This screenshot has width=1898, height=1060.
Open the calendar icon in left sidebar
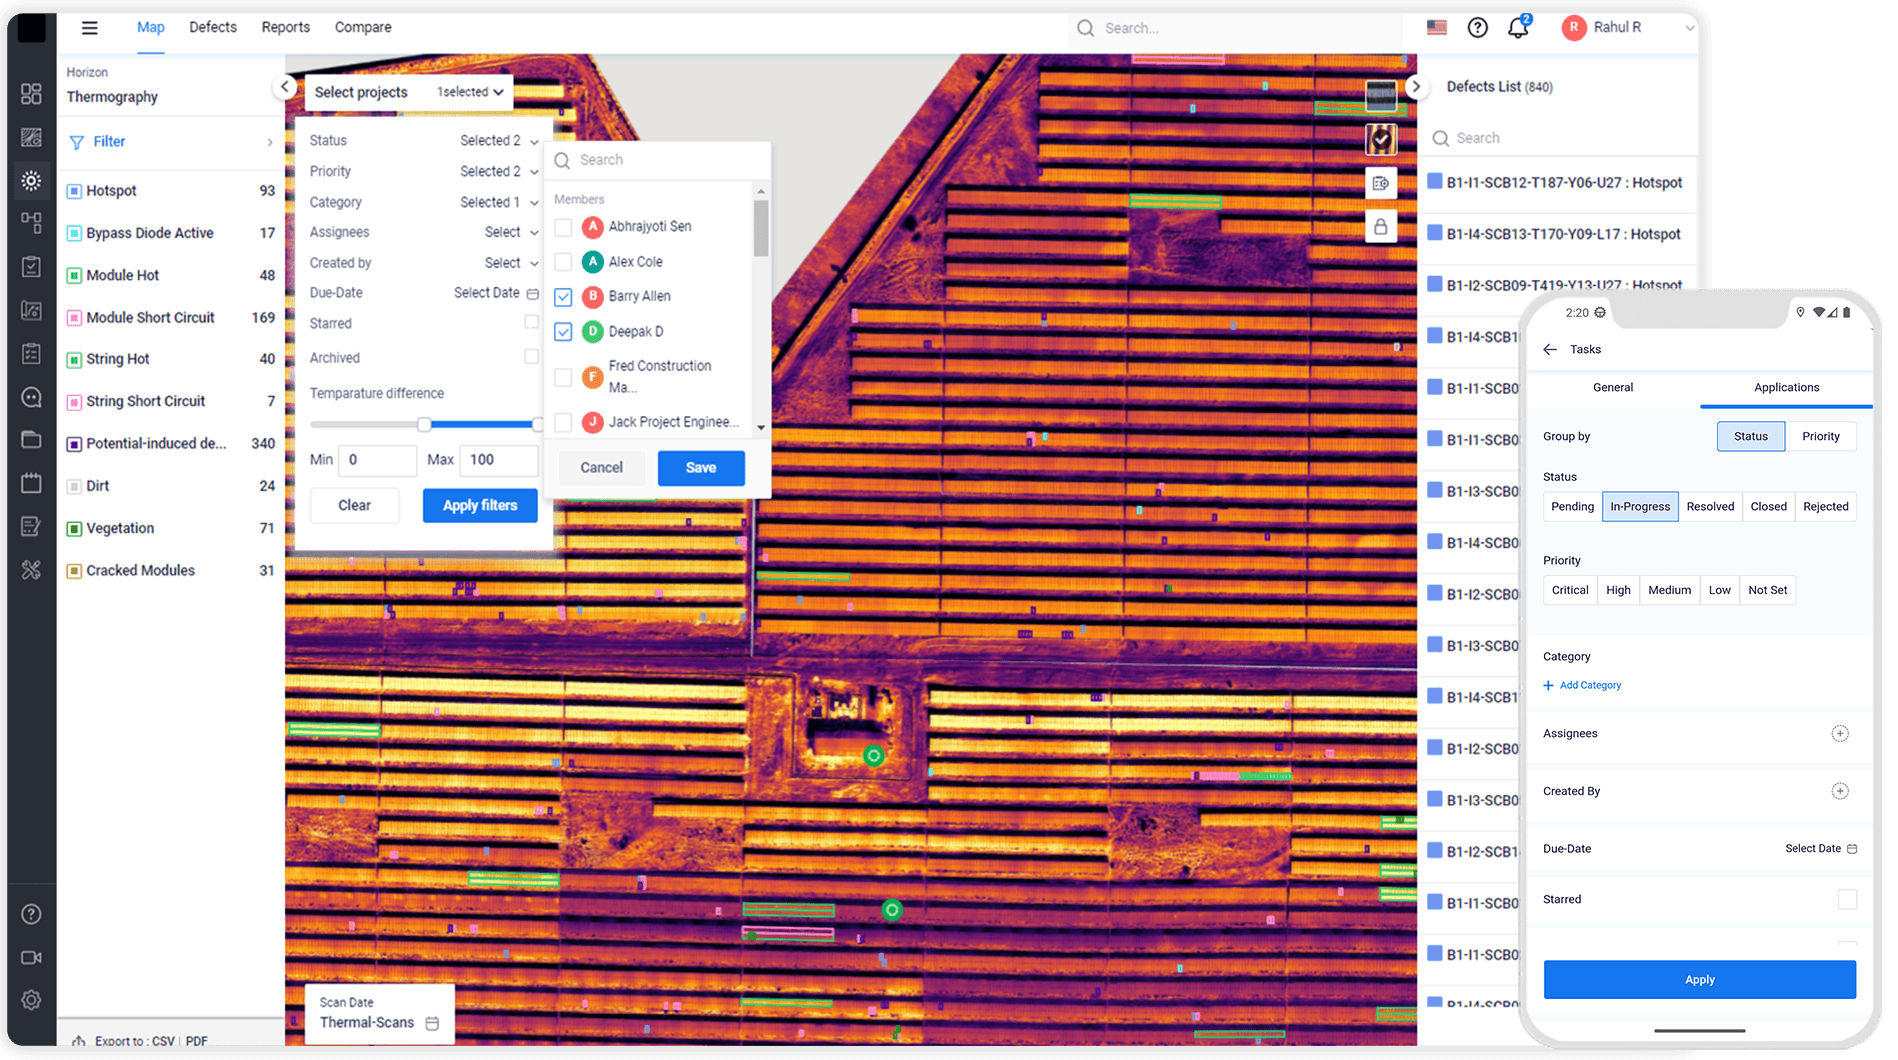(x=31, y=485)
